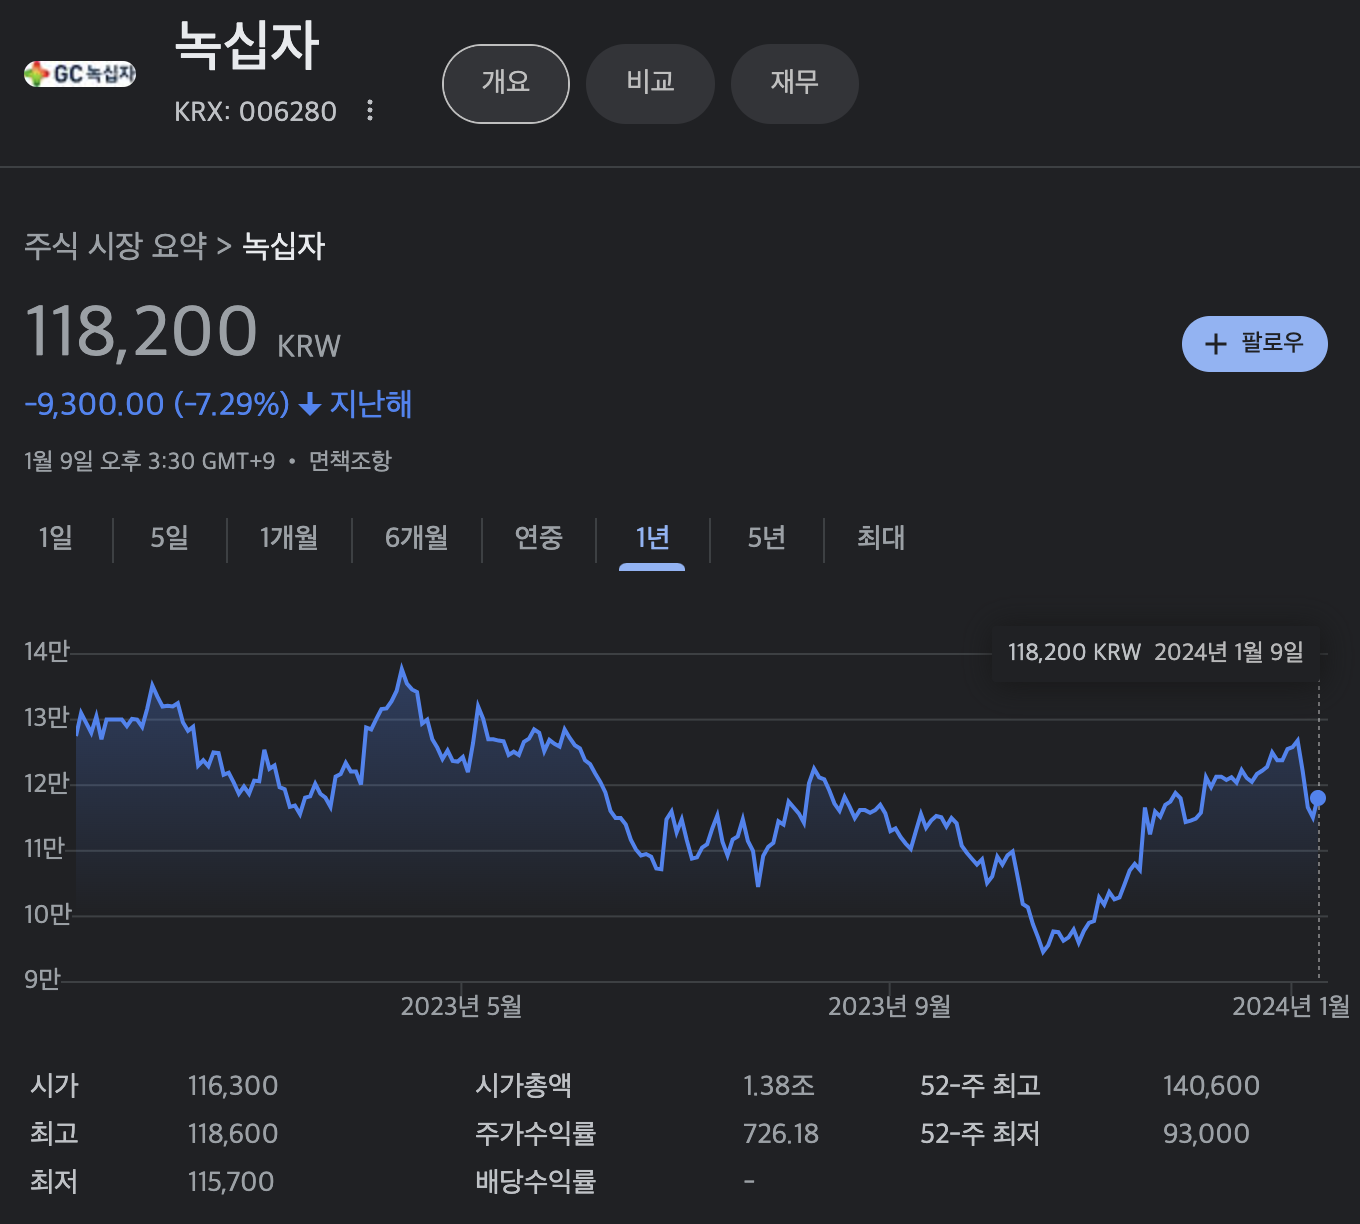Select the 1년 time range

point(652,538)
